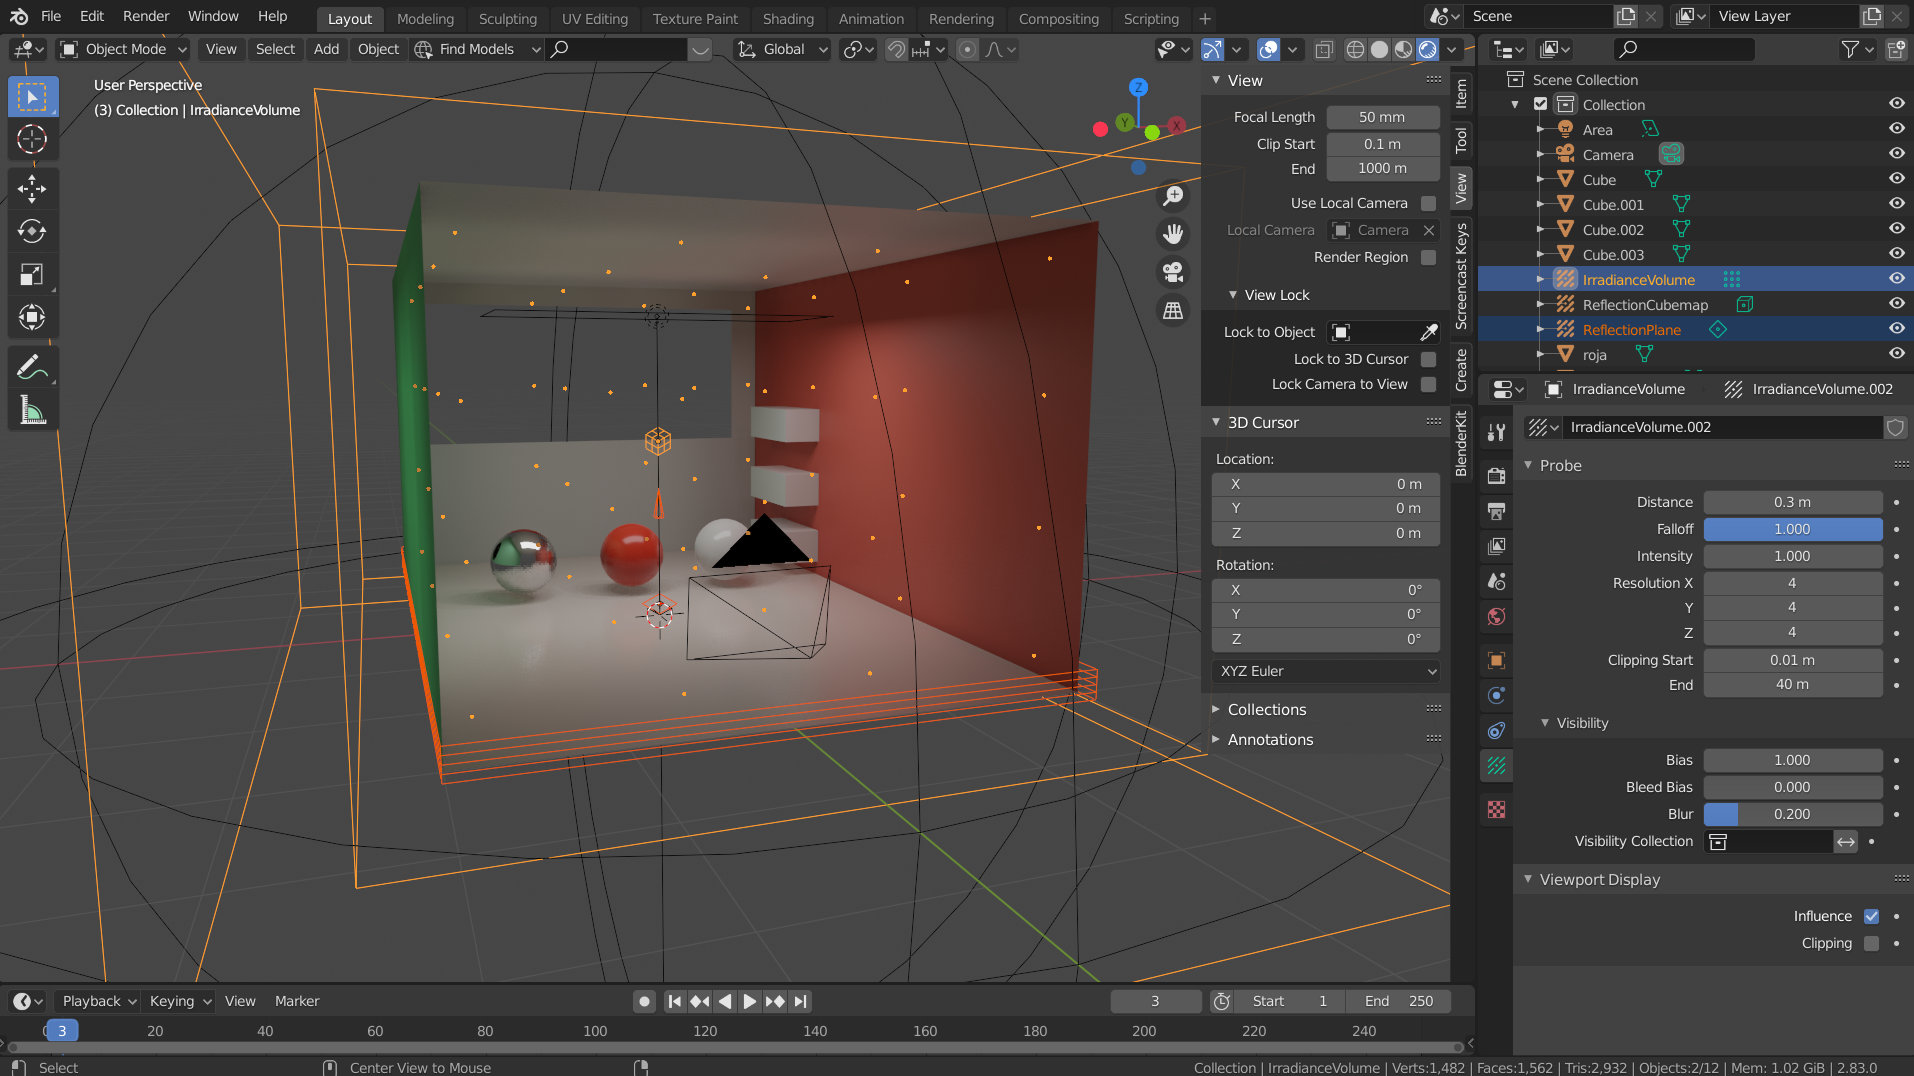Click the Find Models button
Image resolution: width=1914 pixels, height=1076 pixels.
click(x=475, y=49)
